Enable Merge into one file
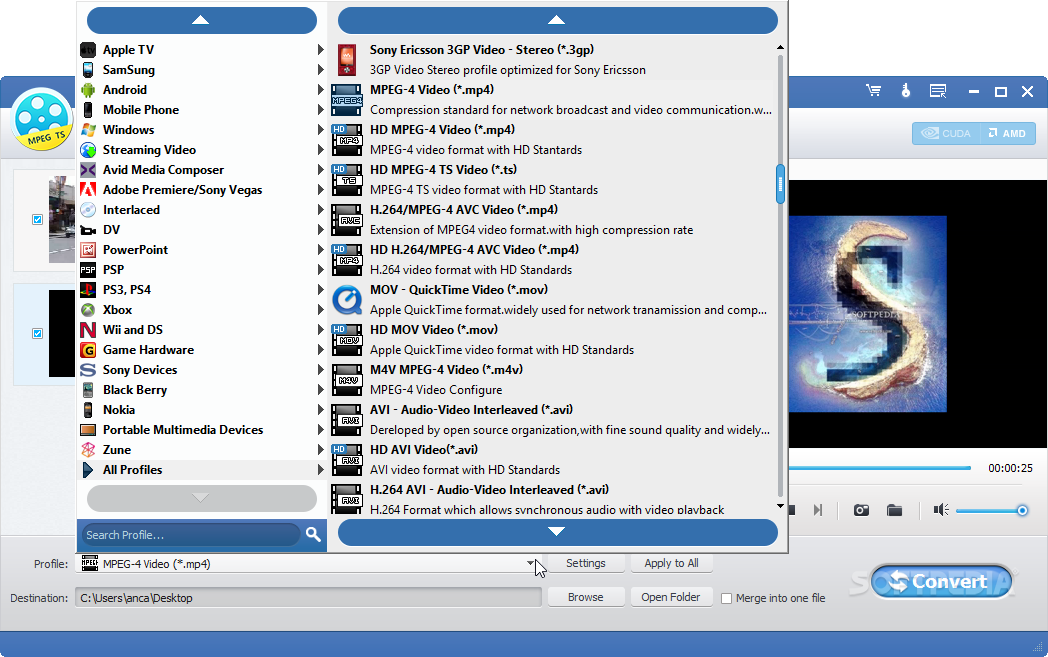Viewport: 1048px width, 657px height. pyautogui.click(x=727, y=598)
